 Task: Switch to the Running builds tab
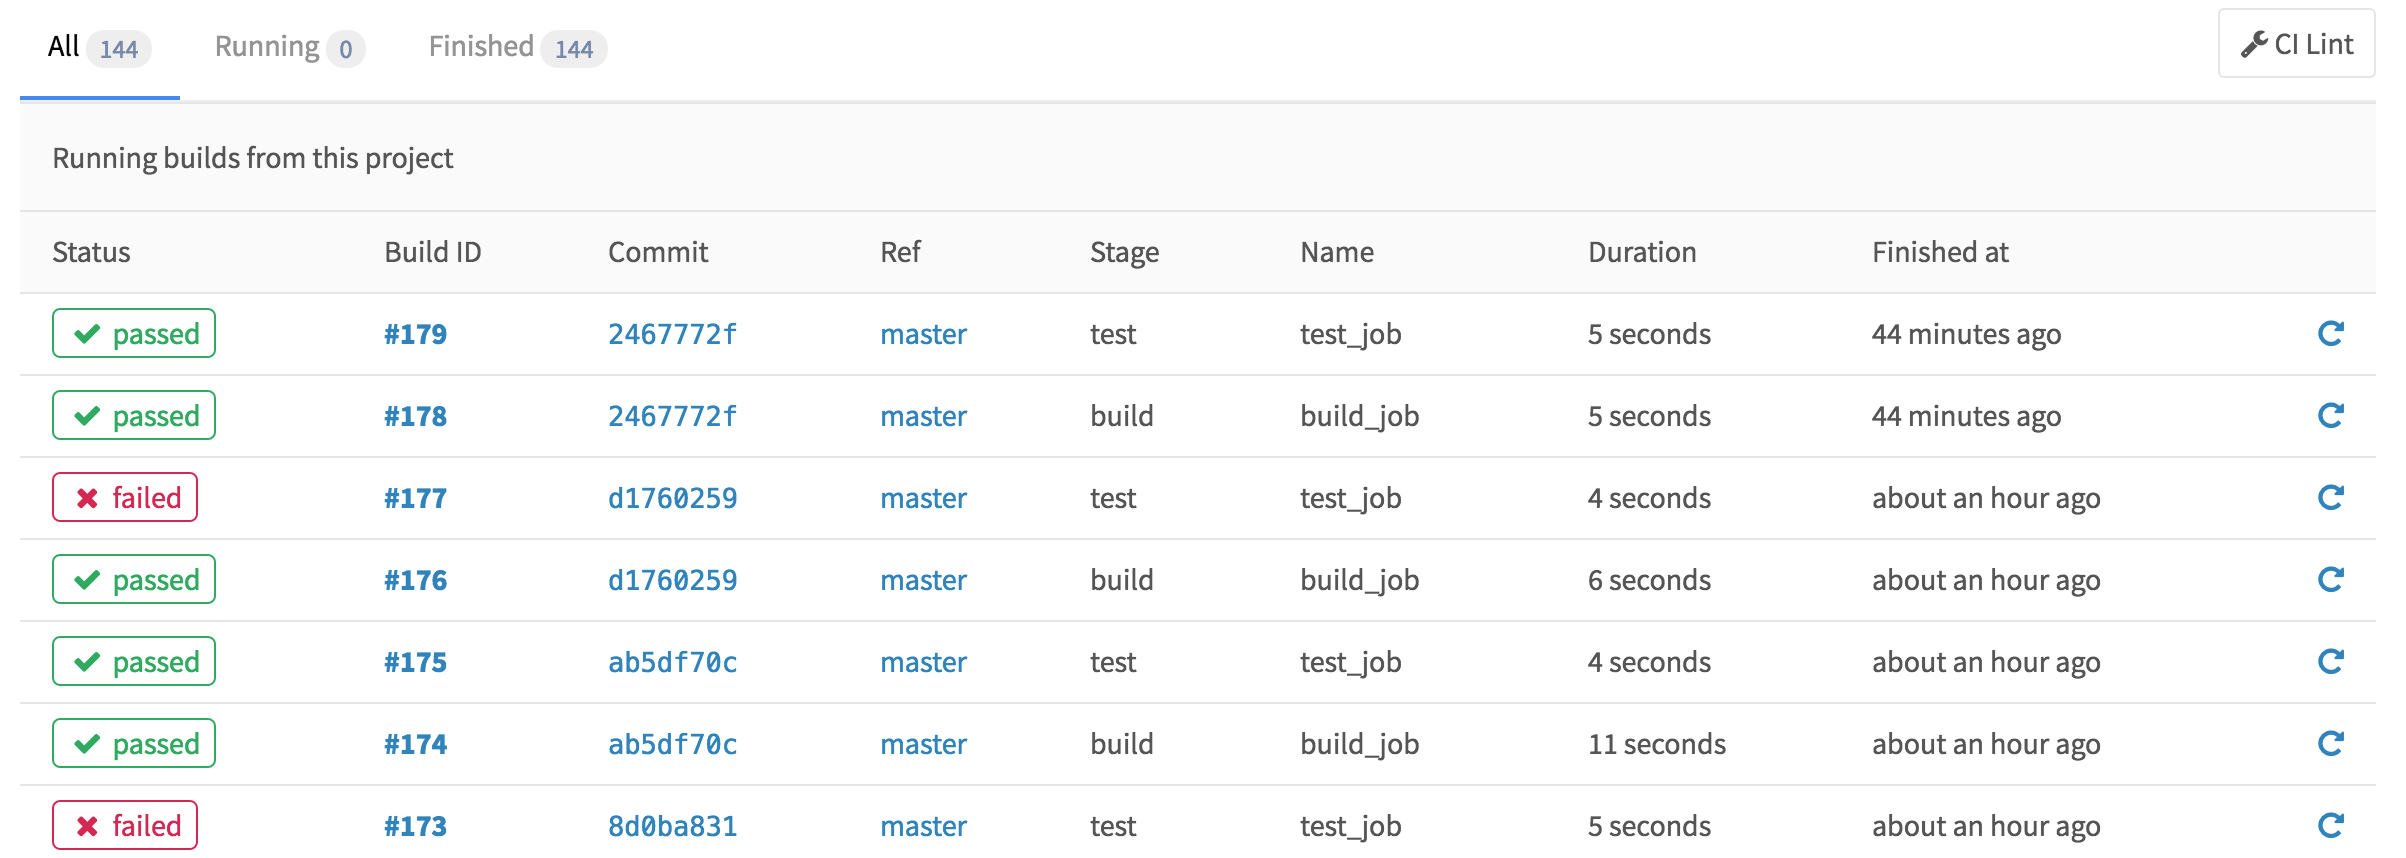289,47
